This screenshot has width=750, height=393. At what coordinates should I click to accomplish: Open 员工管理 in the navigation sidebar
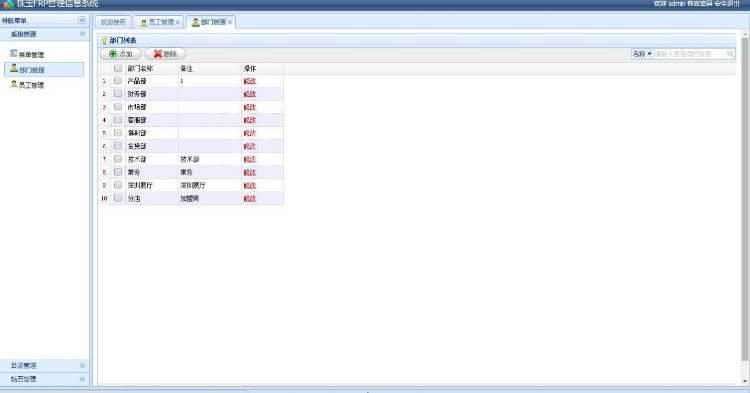coord(27,85)
